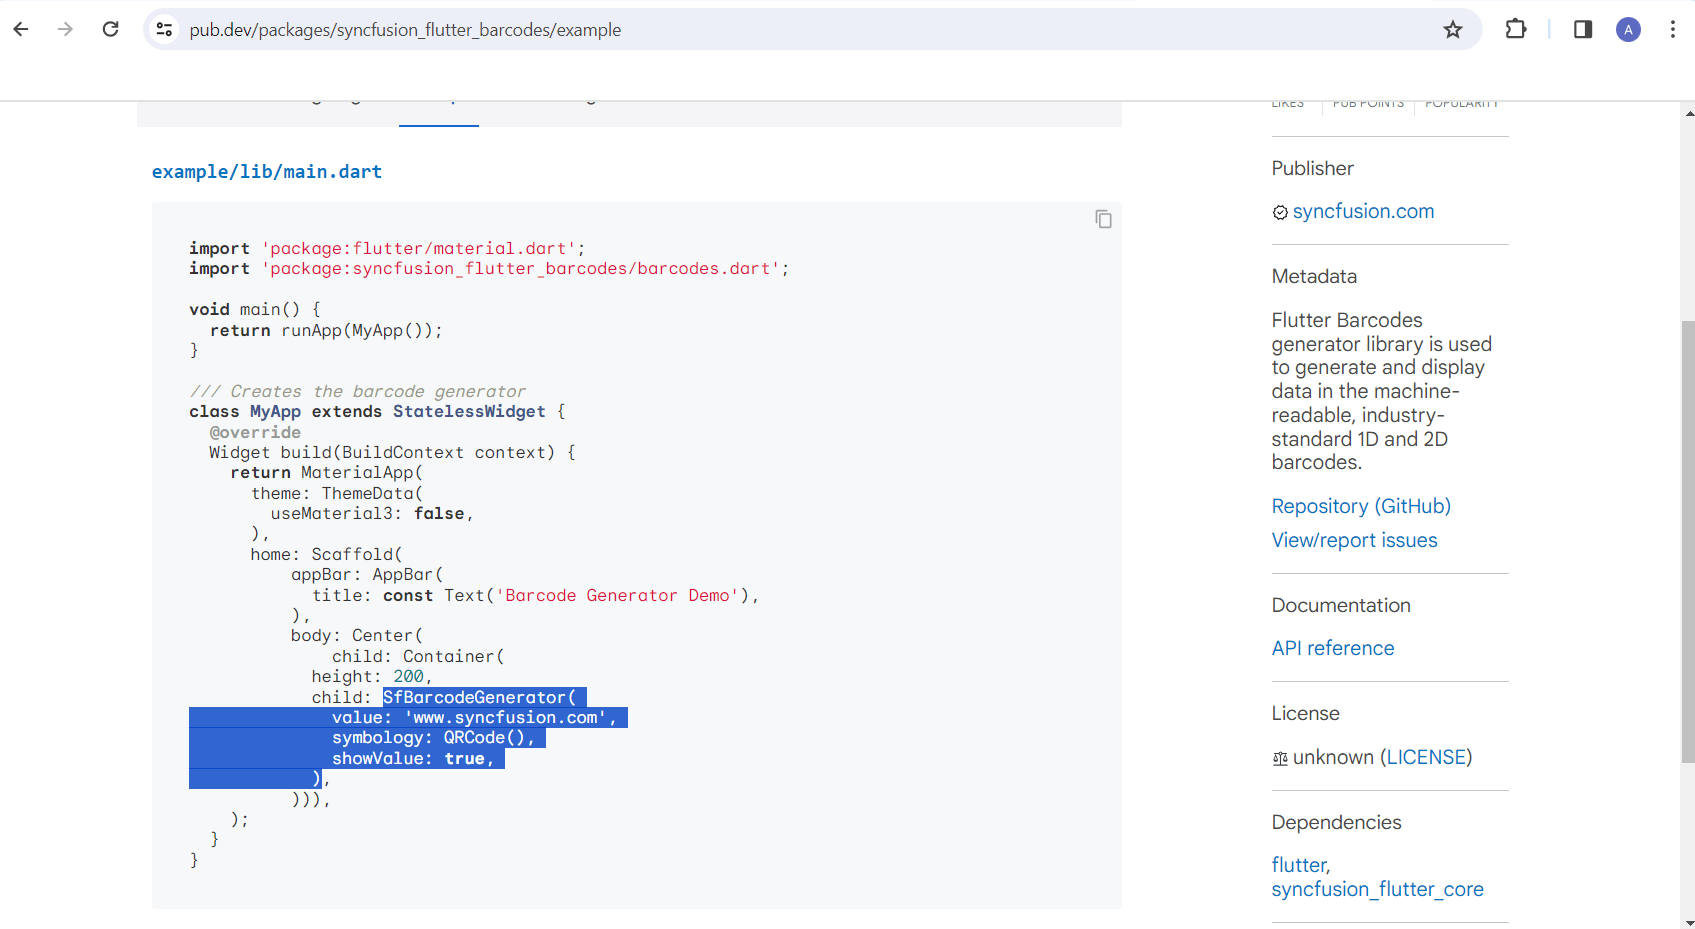Open the syncfusion.com publisher link
This screenshot has height=929, width=1695.
pyautogui.click(x=1363, y=211)
